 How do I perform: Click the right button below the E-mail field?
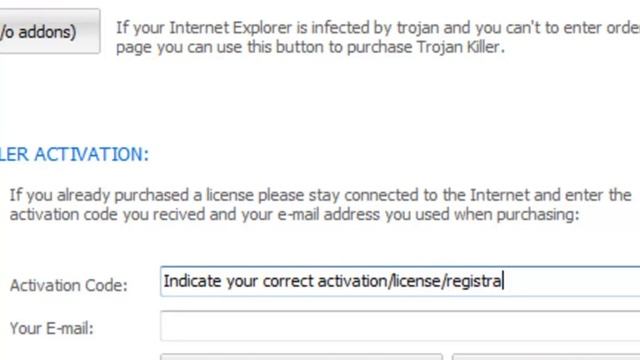pos(546,357)
